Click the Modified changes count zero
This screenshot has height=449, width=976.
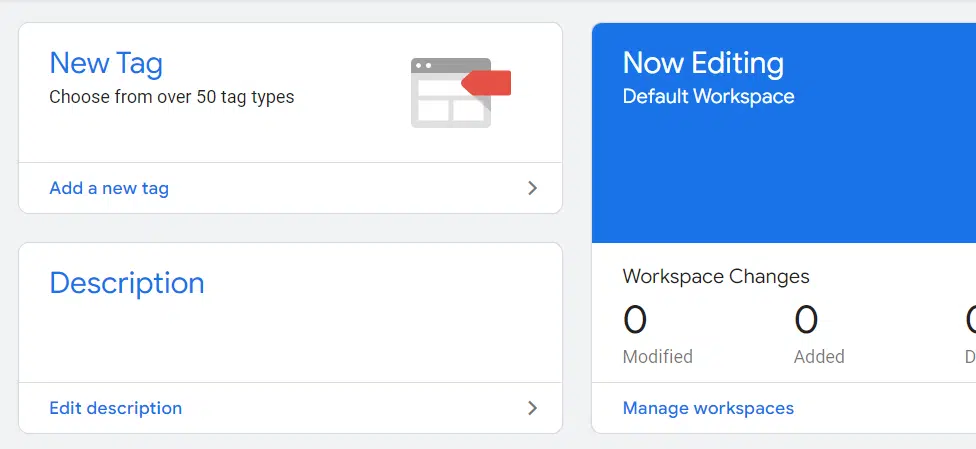pyautogui.click(x=635, y=321)
